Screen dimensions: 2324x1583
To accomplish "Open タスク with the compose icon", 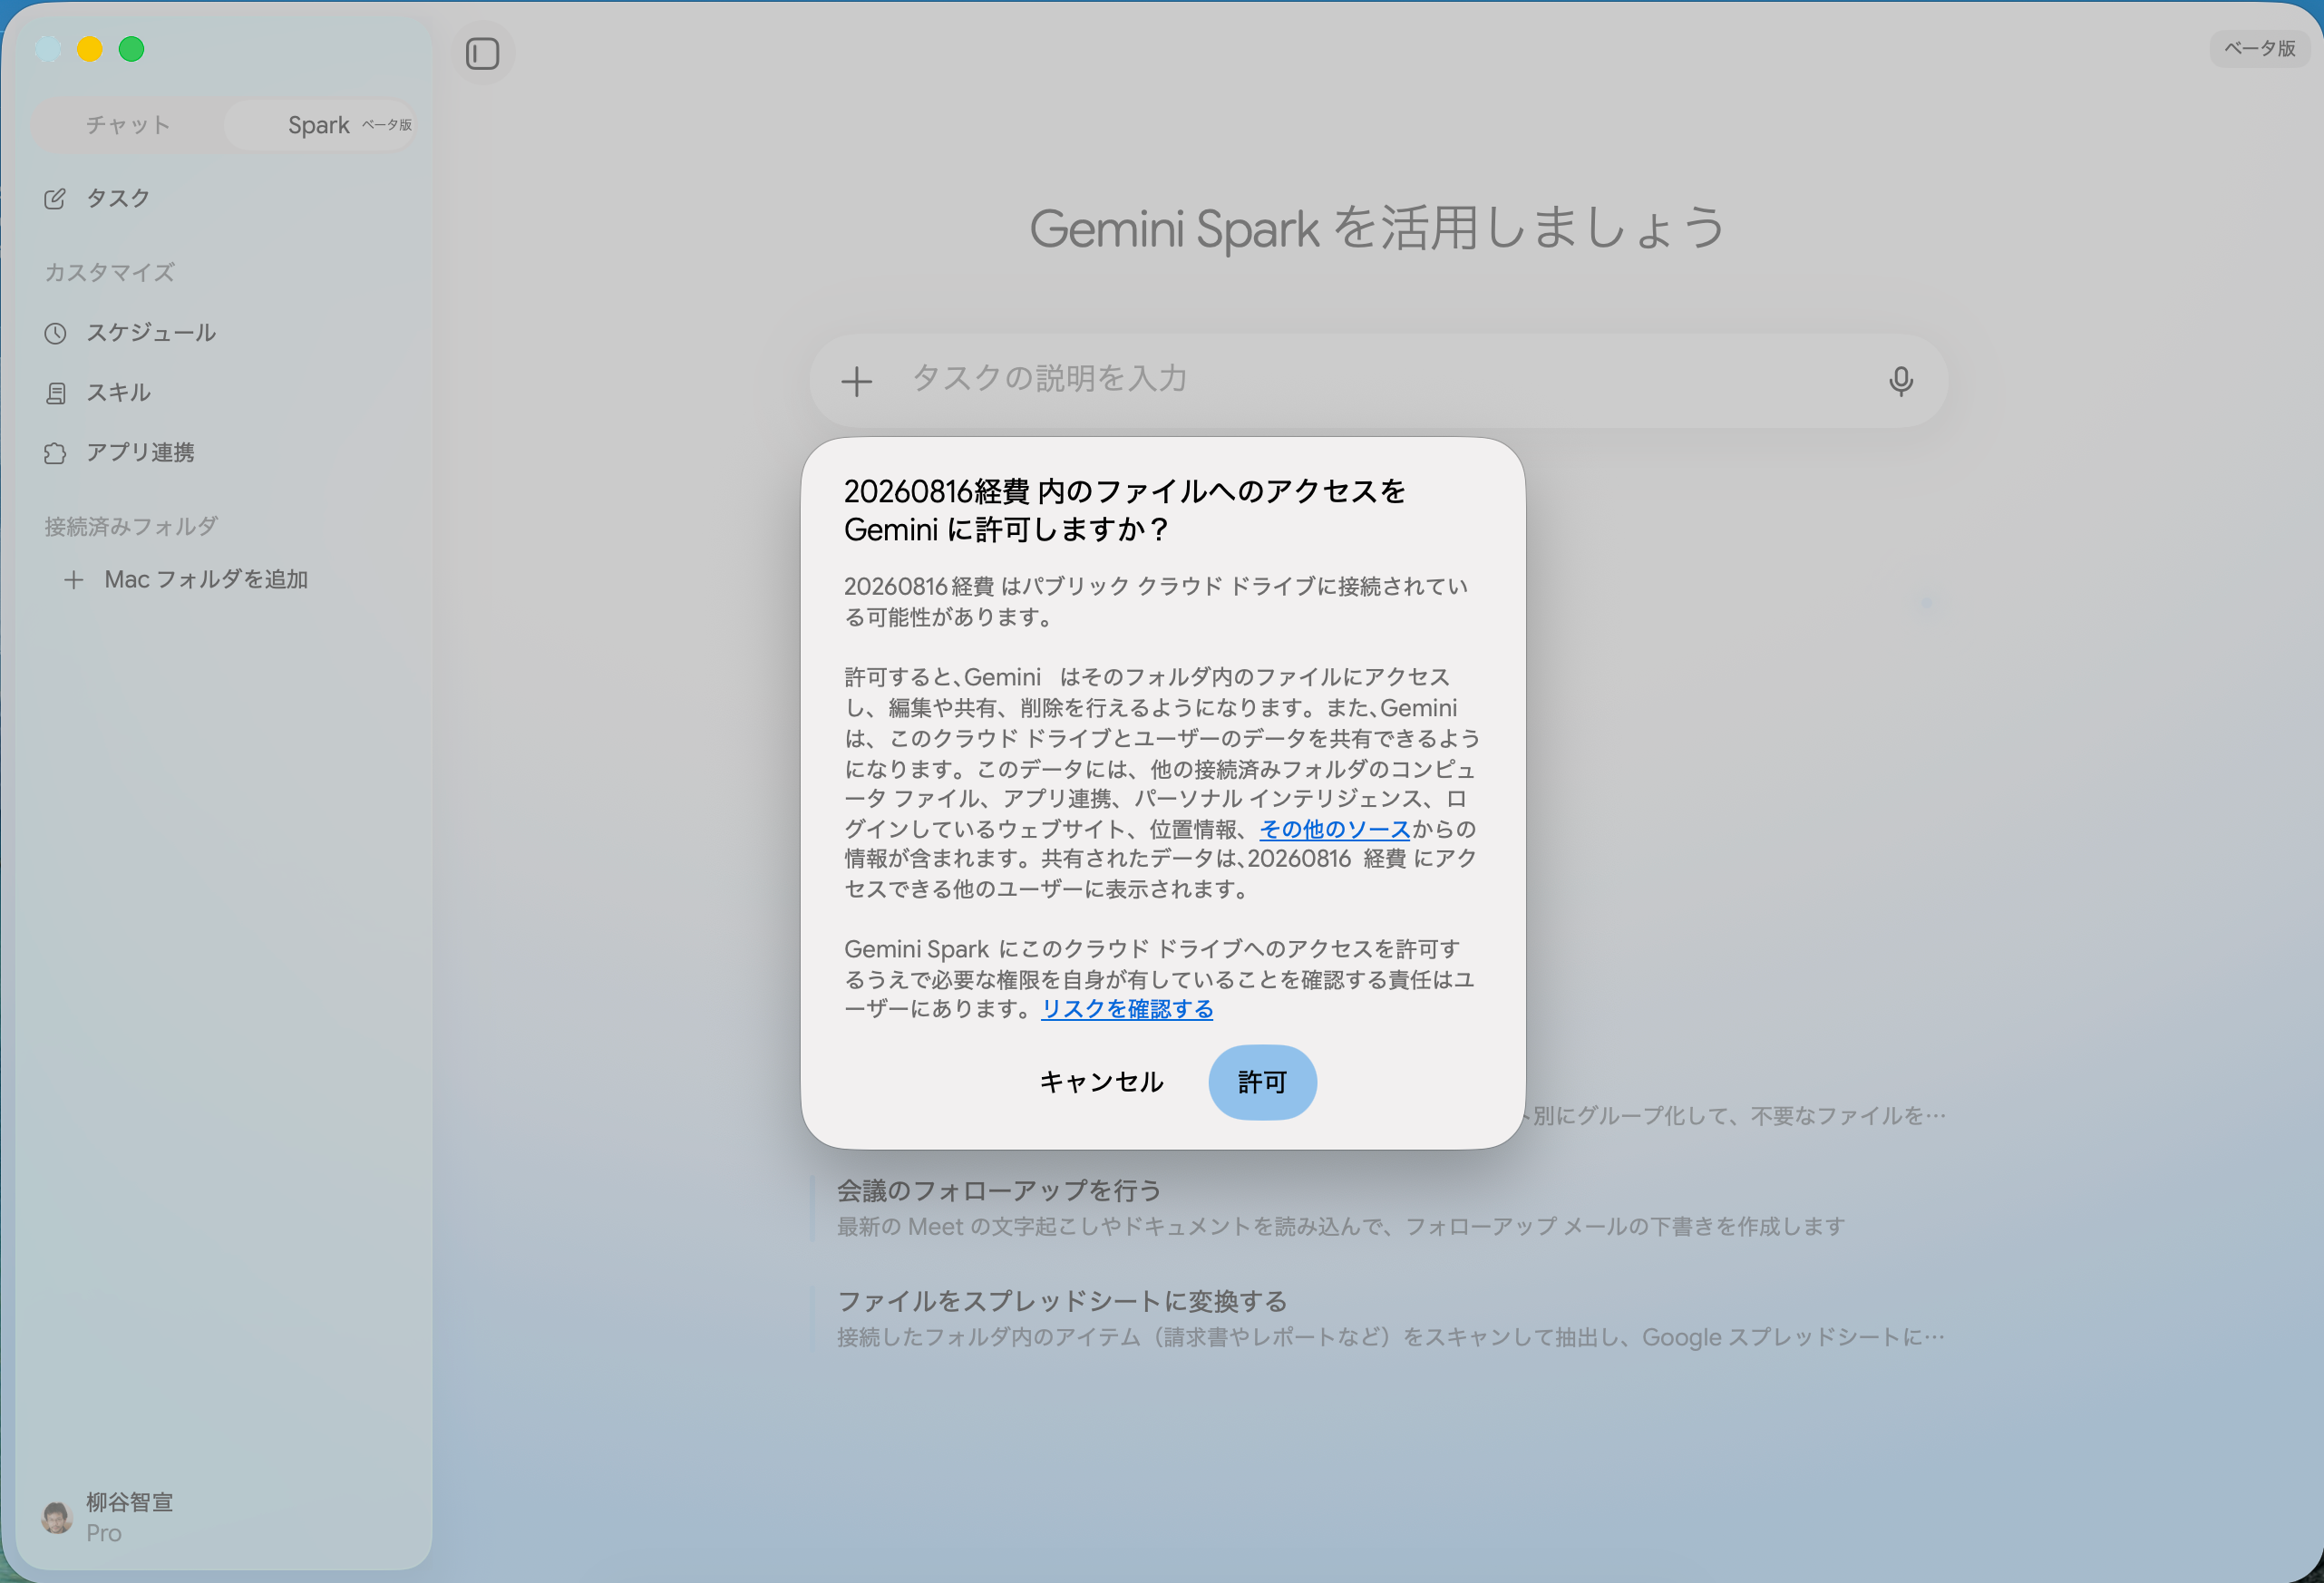I will pyautogui.click(x=97, y=198).
